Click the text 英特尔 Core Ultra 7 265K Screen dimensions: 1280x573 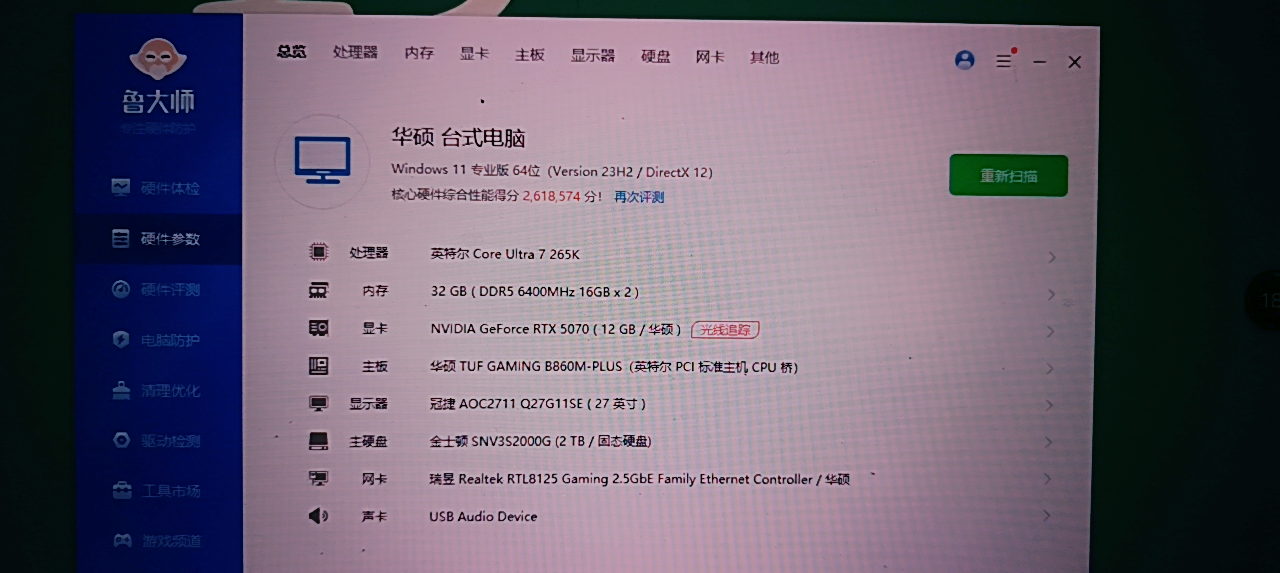tap(505, 254)
